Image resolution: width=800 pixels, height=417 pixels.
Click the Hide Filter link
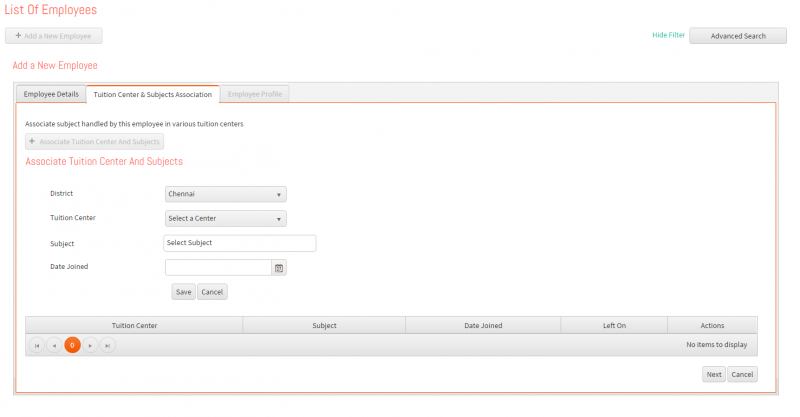pyautogui.click(x=668, y=35)
